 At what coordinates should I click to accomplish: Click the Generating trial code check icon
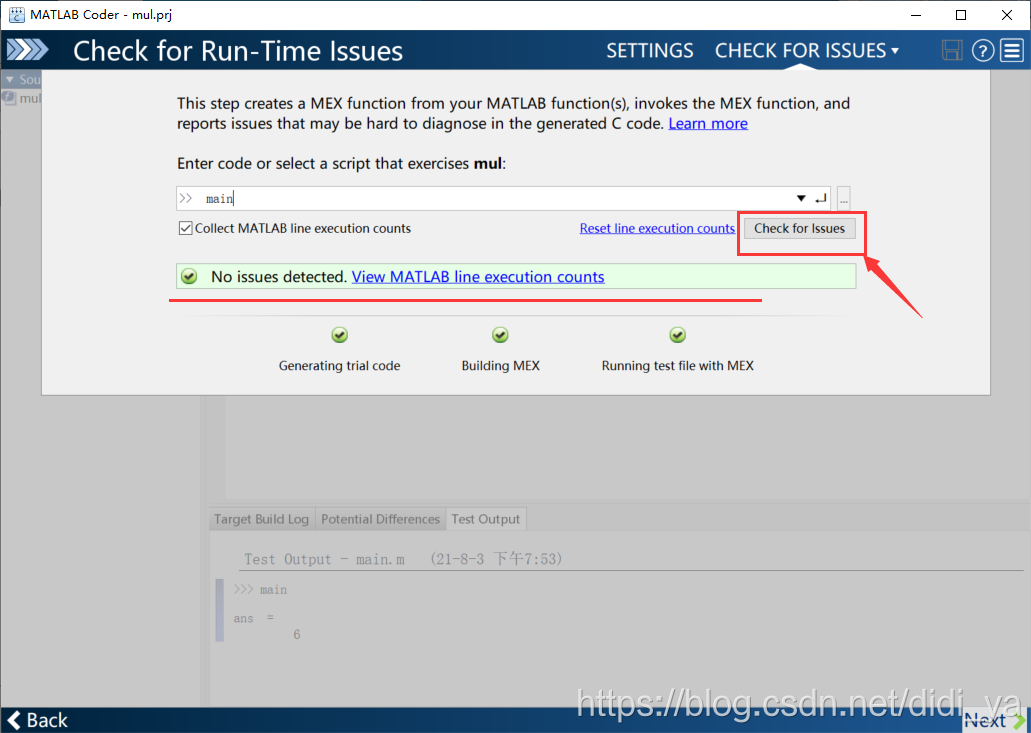339,335
